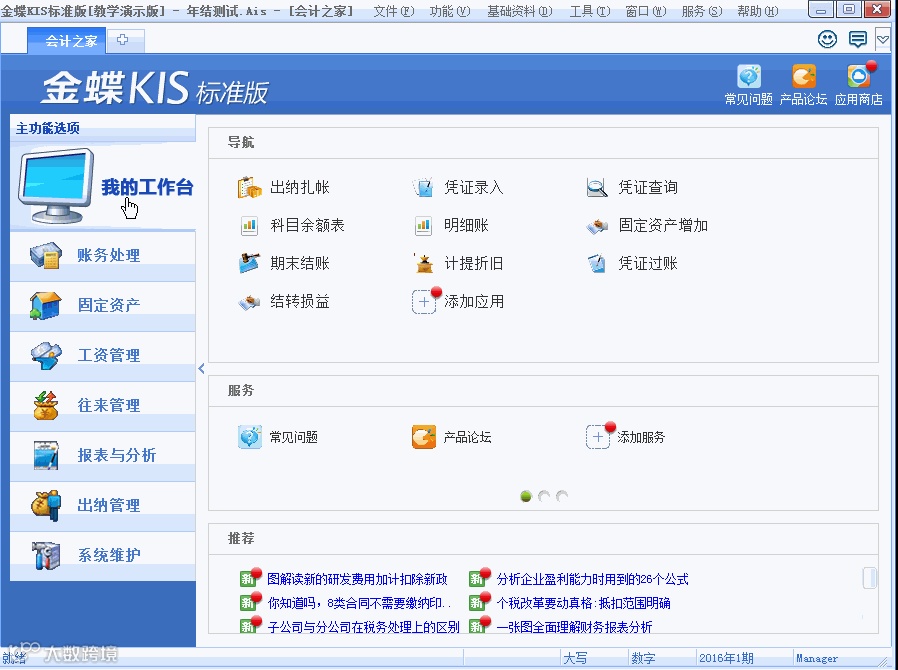Switch to the 会计之家 tab
Image resolution: width=898 pixels, height=670 pixels.
point(66,41)
